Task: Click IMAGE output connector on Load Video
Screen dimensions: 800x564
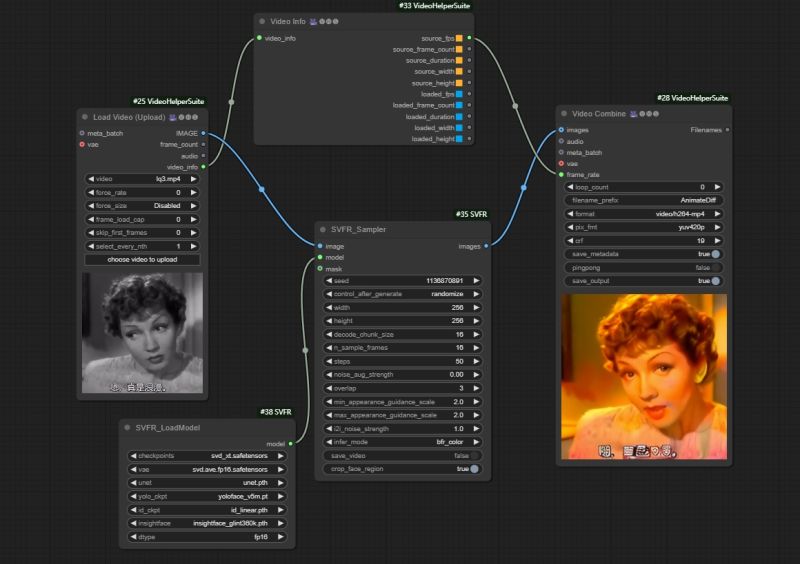Action: 203,133
